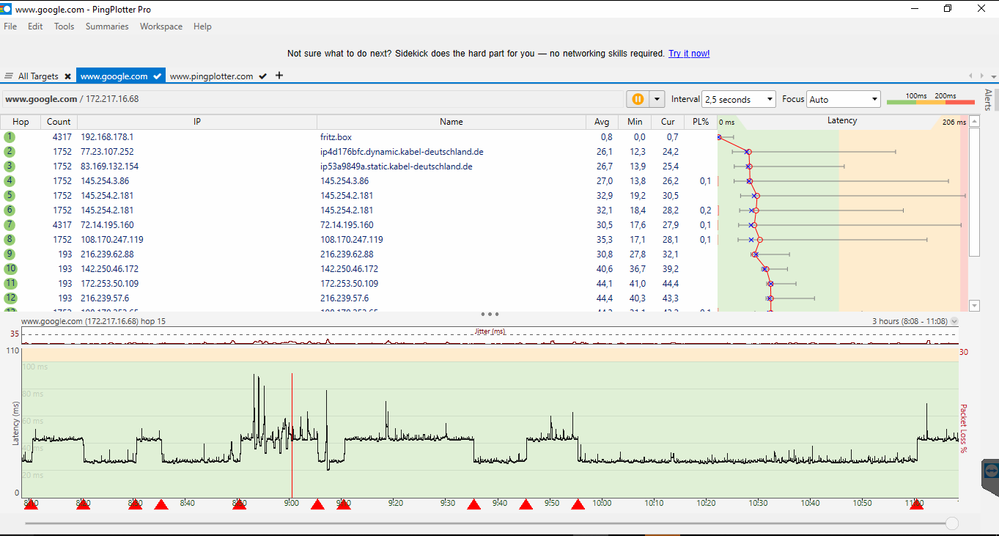Click the red marker triangle at 11:00

tap(916, 505)
